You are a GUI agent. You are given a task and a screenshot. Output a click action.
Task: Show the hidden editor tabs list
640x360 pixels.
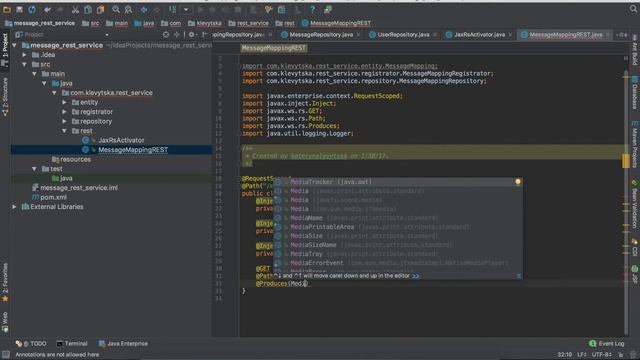click(622, 35)
